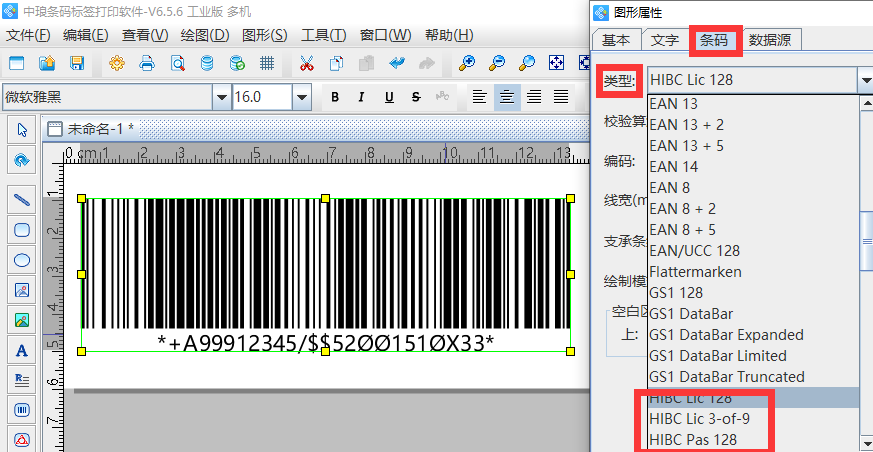Select the Text tool A icon
Screen dimensions: 873x452
[22, 350]
